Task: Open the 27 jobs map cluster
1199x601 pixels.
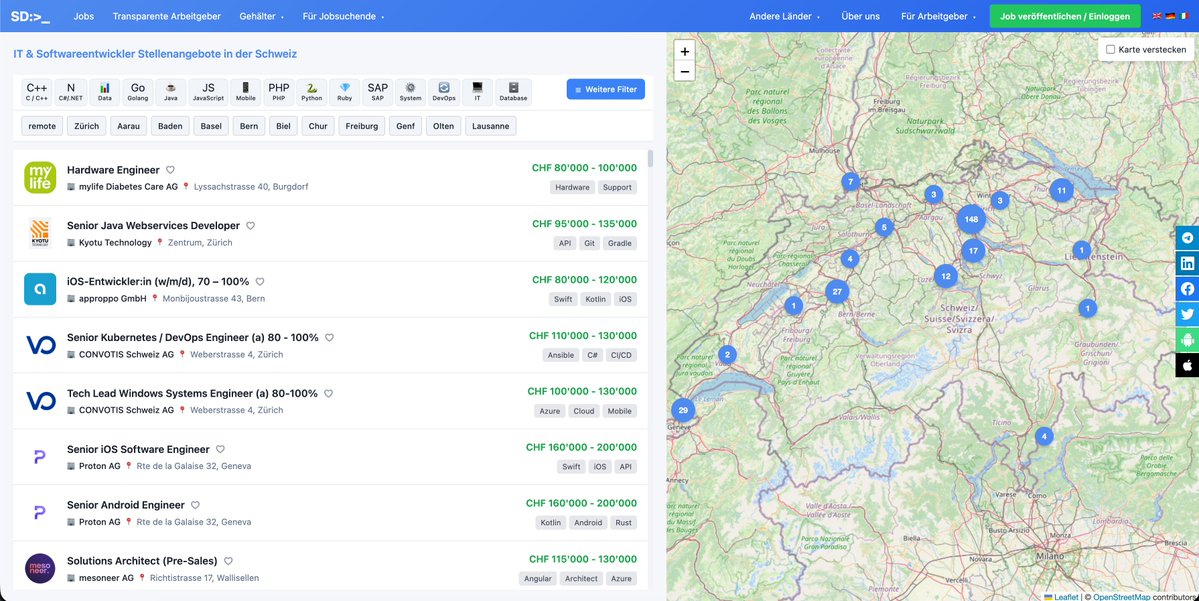Action: point(837,291)
